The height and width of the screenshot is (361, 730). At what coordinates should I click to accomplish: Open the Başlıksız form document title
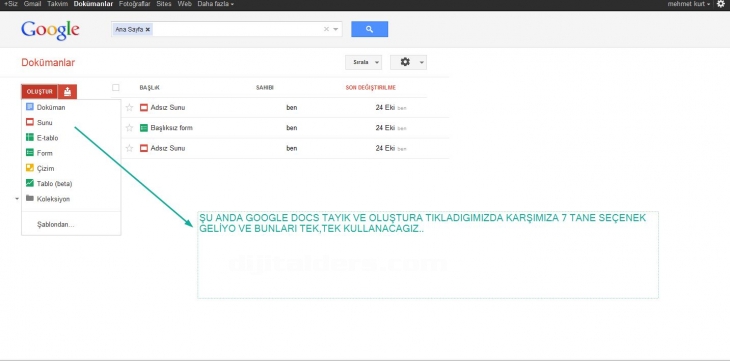point(171,128)
